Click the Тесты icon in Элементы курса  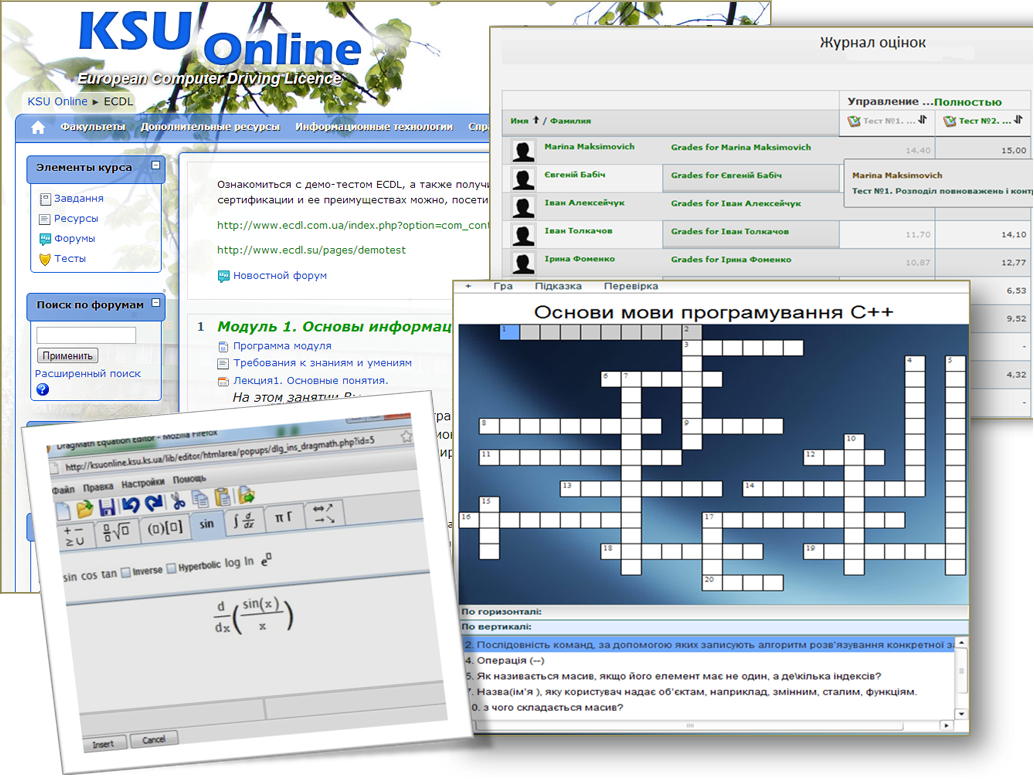click(x=45, y=259)
